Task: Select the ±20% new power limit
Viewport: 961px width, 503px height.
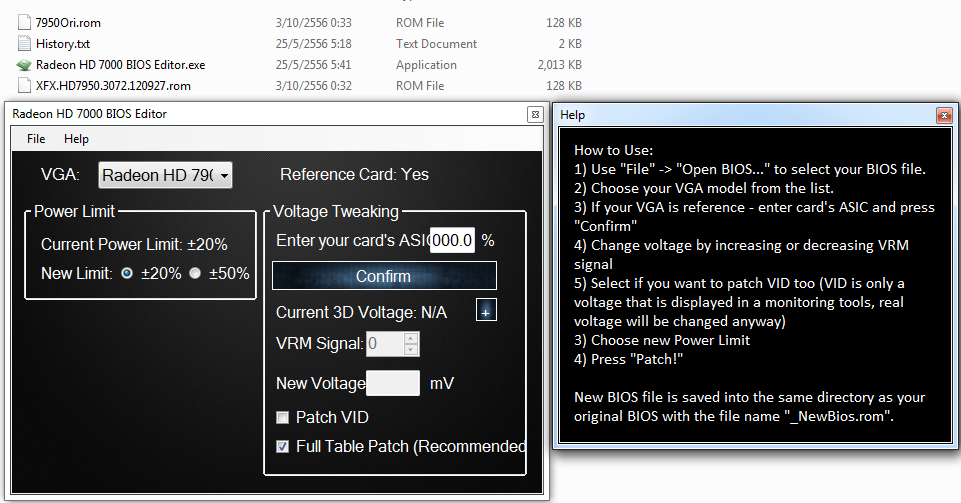Action: 127,273
